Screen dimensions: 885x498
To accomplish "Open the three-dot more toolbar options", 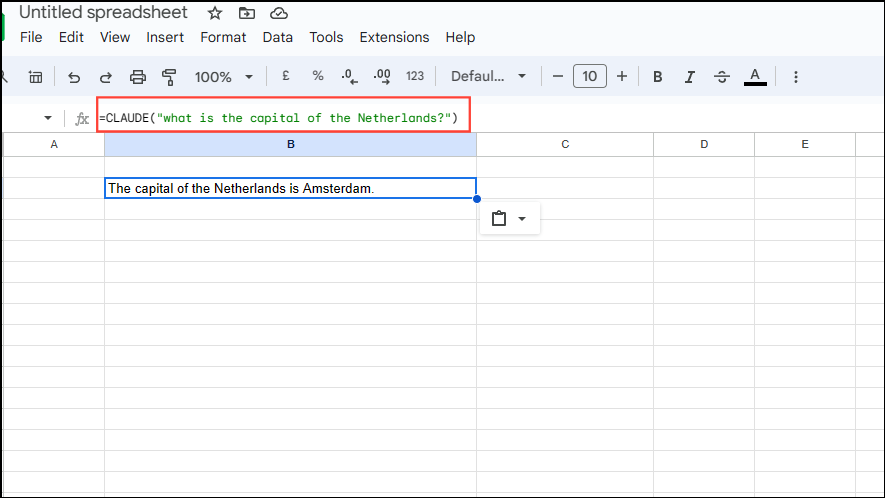I will point(796,77).
